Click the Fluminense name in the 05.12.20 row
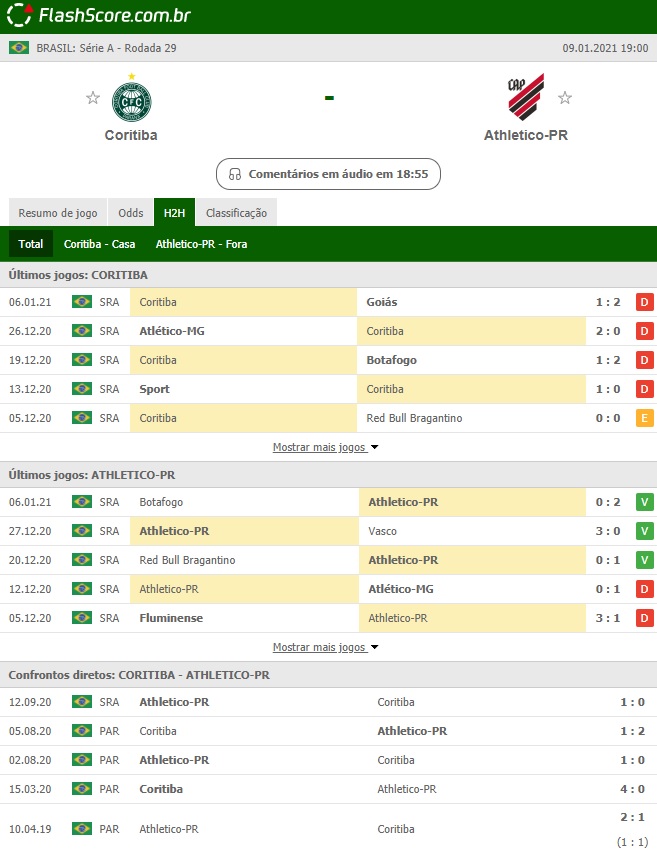Image resolution: width=657 pixels, height=853 pixels. coord(171,618)
